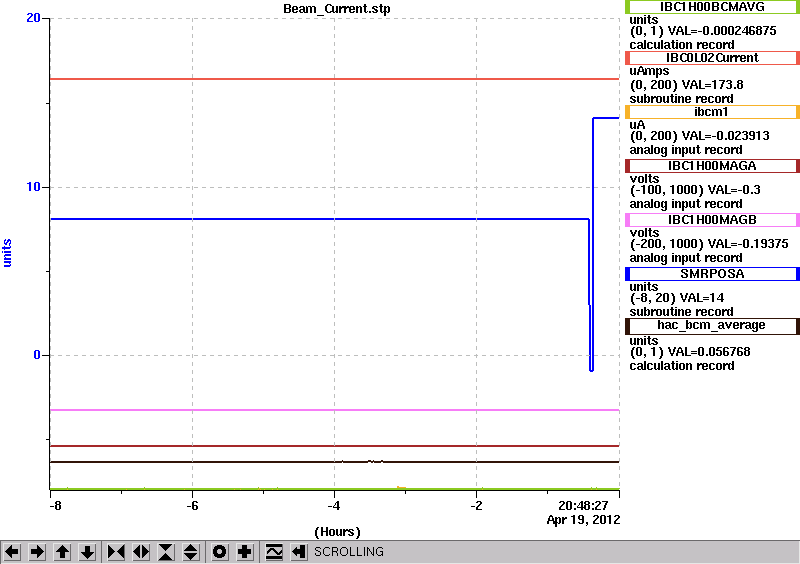Pan the plot down with the down arrow
The width and height of the screenshot is (800, 564).
pos(87,552)
